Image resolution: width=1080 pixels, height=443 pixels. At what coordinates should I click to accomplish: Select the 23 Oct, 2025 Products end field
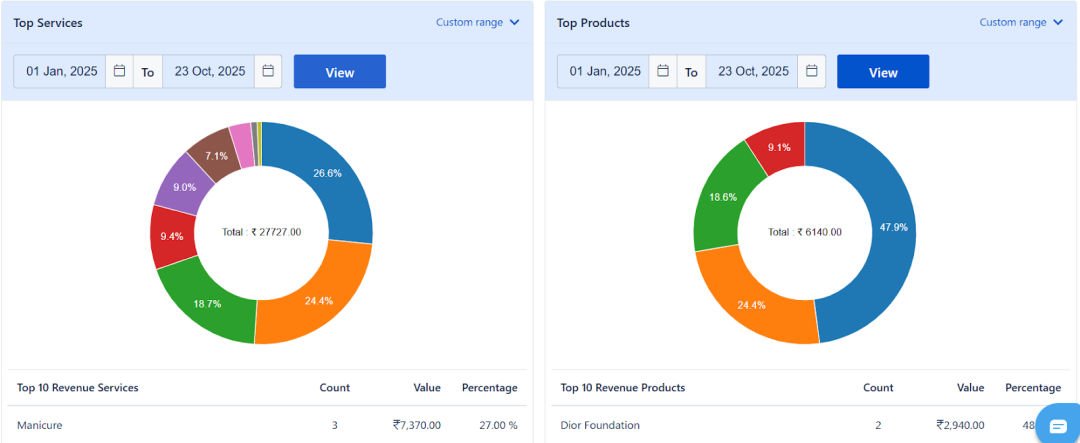(x=752, y=71)
